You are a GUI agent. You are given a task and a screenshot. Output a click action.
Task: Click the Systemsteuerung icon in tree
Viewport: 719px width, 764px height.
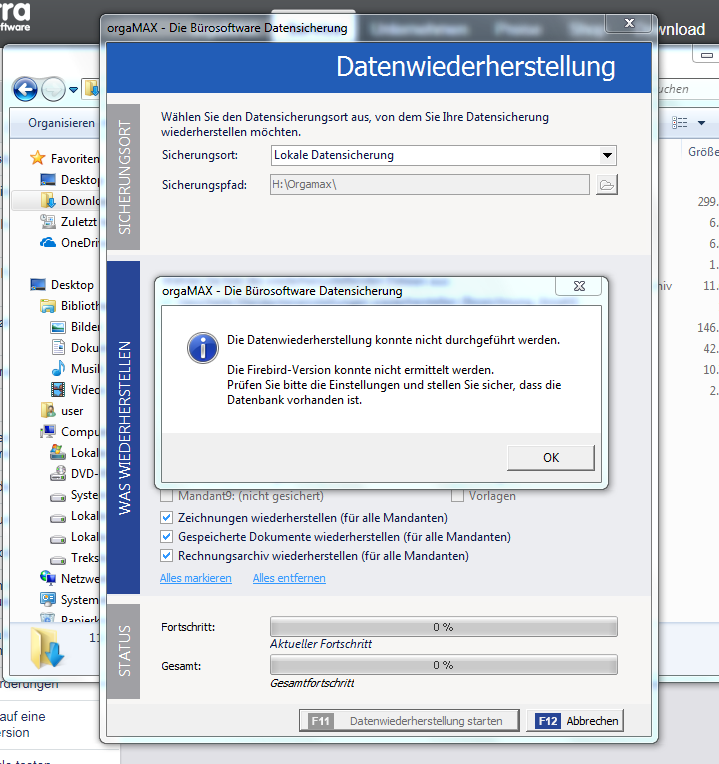coord(48,599)
